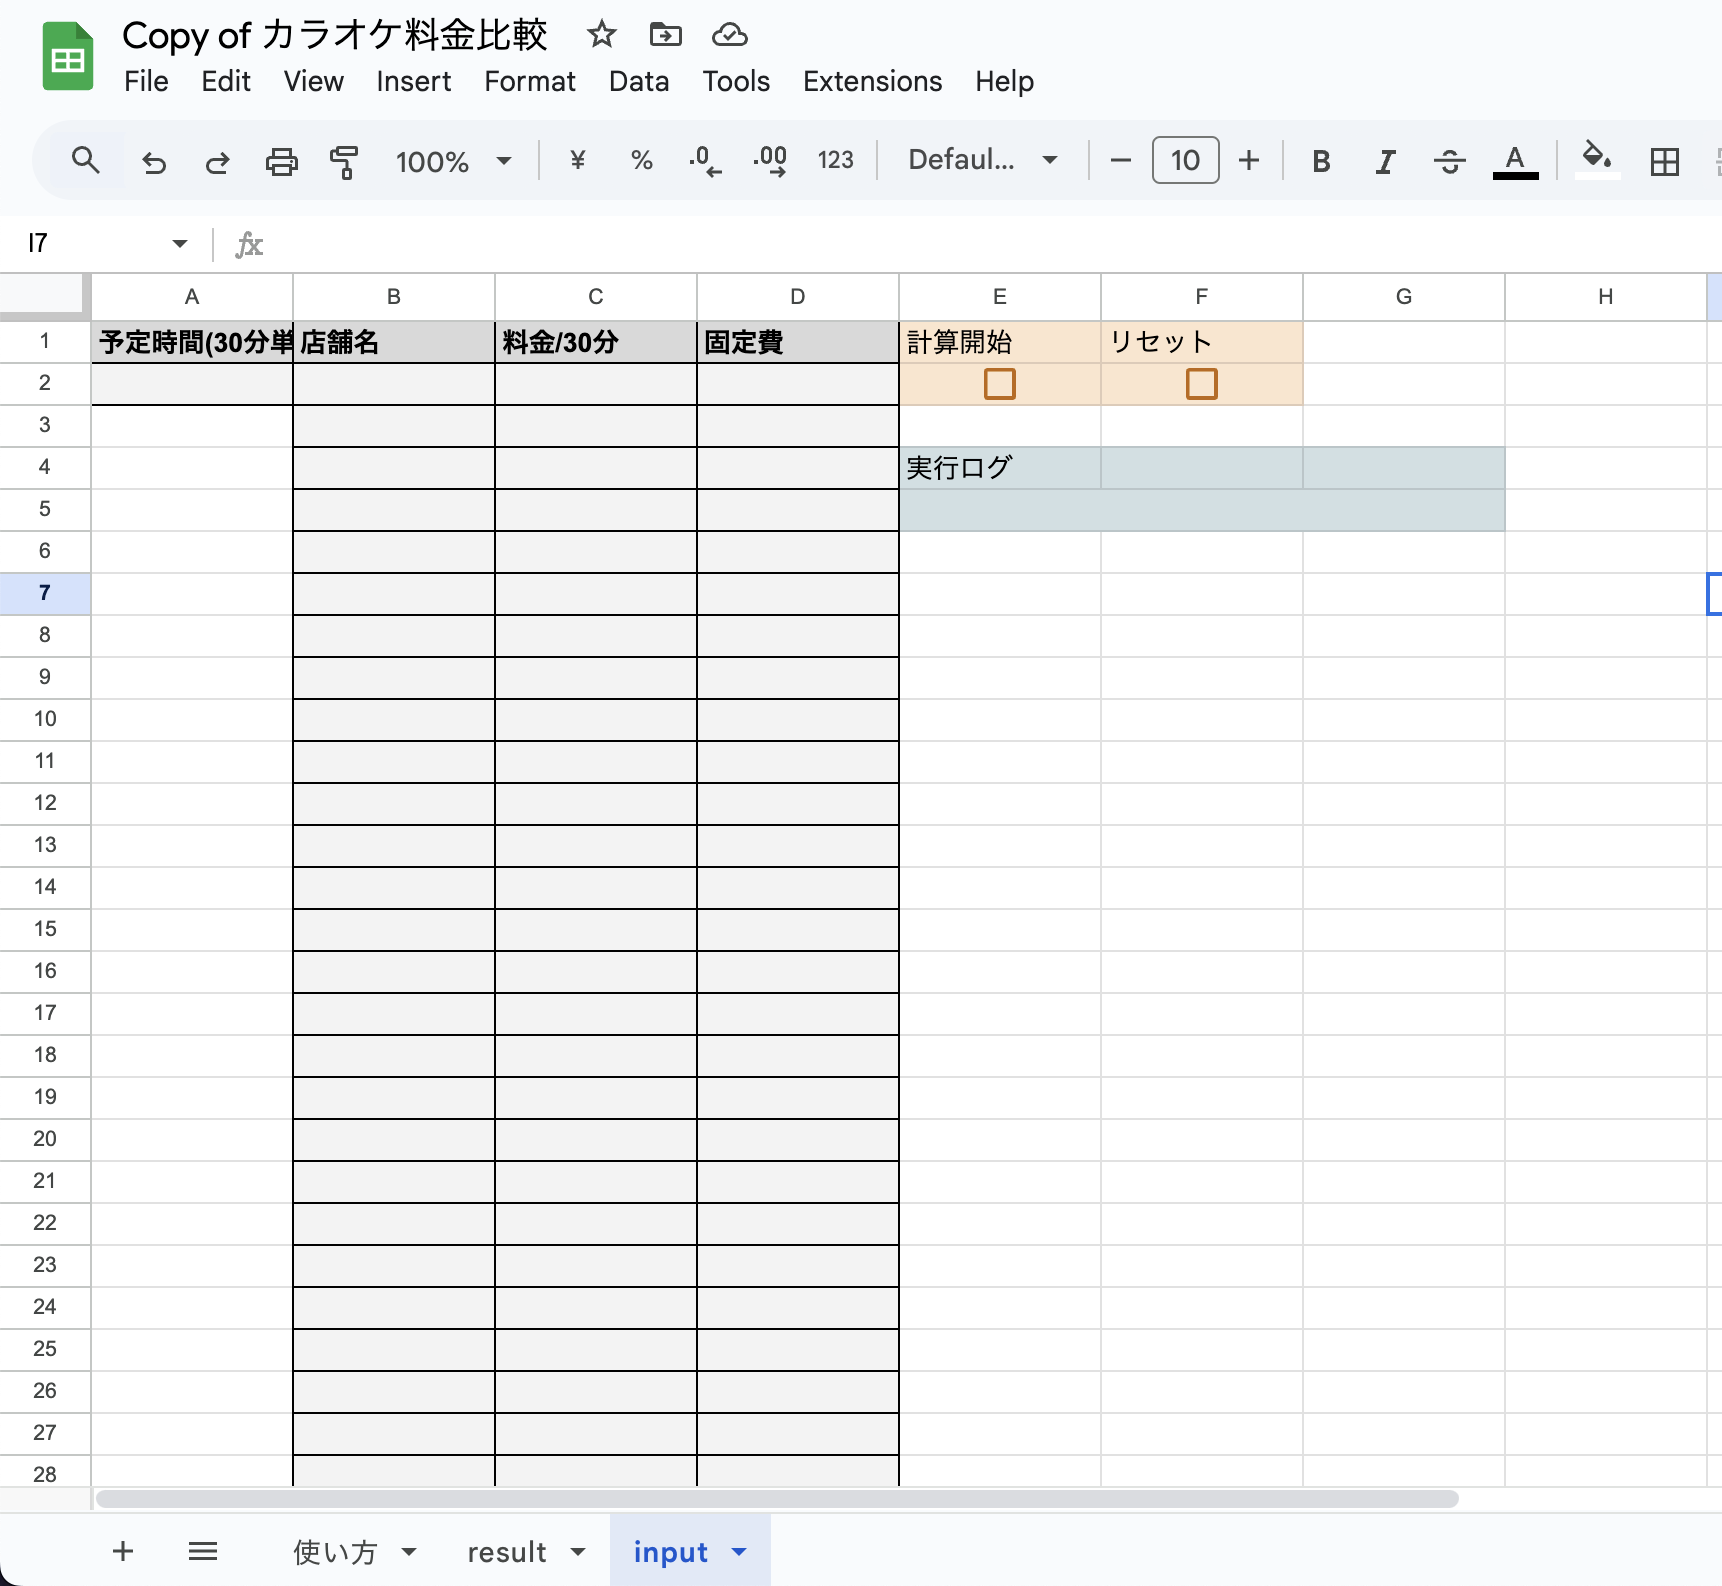Screen dimensions: 1722x1586
Task: Select the 固定費 header cell
Action: pyautogui.click(x=798, y=342)
